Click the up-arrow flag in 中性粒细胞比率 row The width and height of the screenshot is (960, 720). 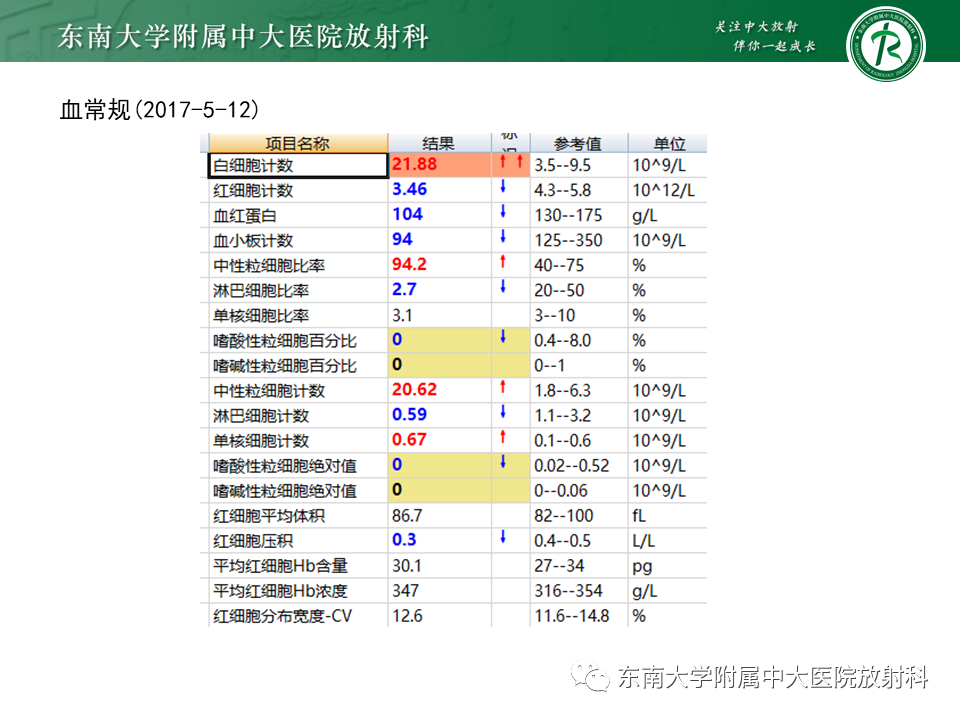pyautogui.click(x=503, y=262)
